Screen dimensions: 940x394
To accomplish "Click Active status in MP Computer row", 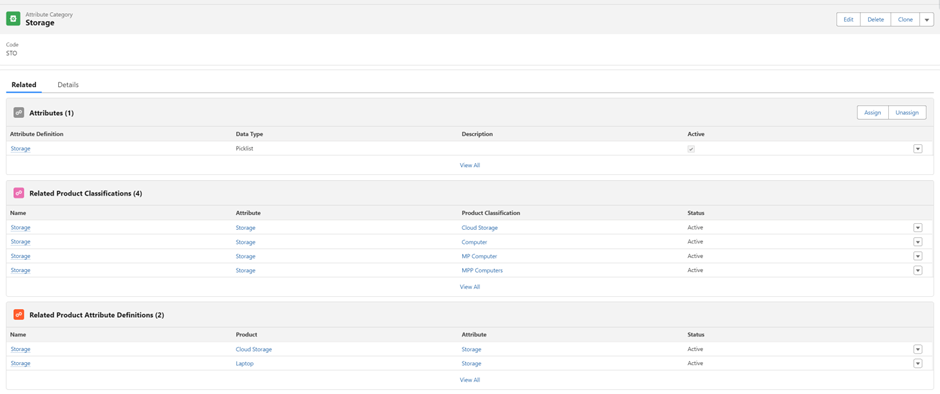I will point(695,256).
